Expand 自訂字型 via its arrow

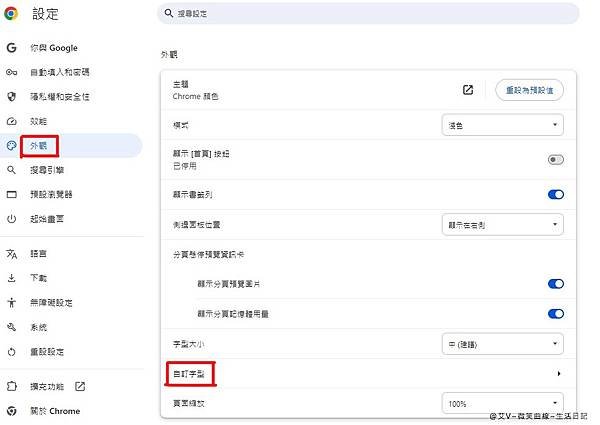coord(559,373)
